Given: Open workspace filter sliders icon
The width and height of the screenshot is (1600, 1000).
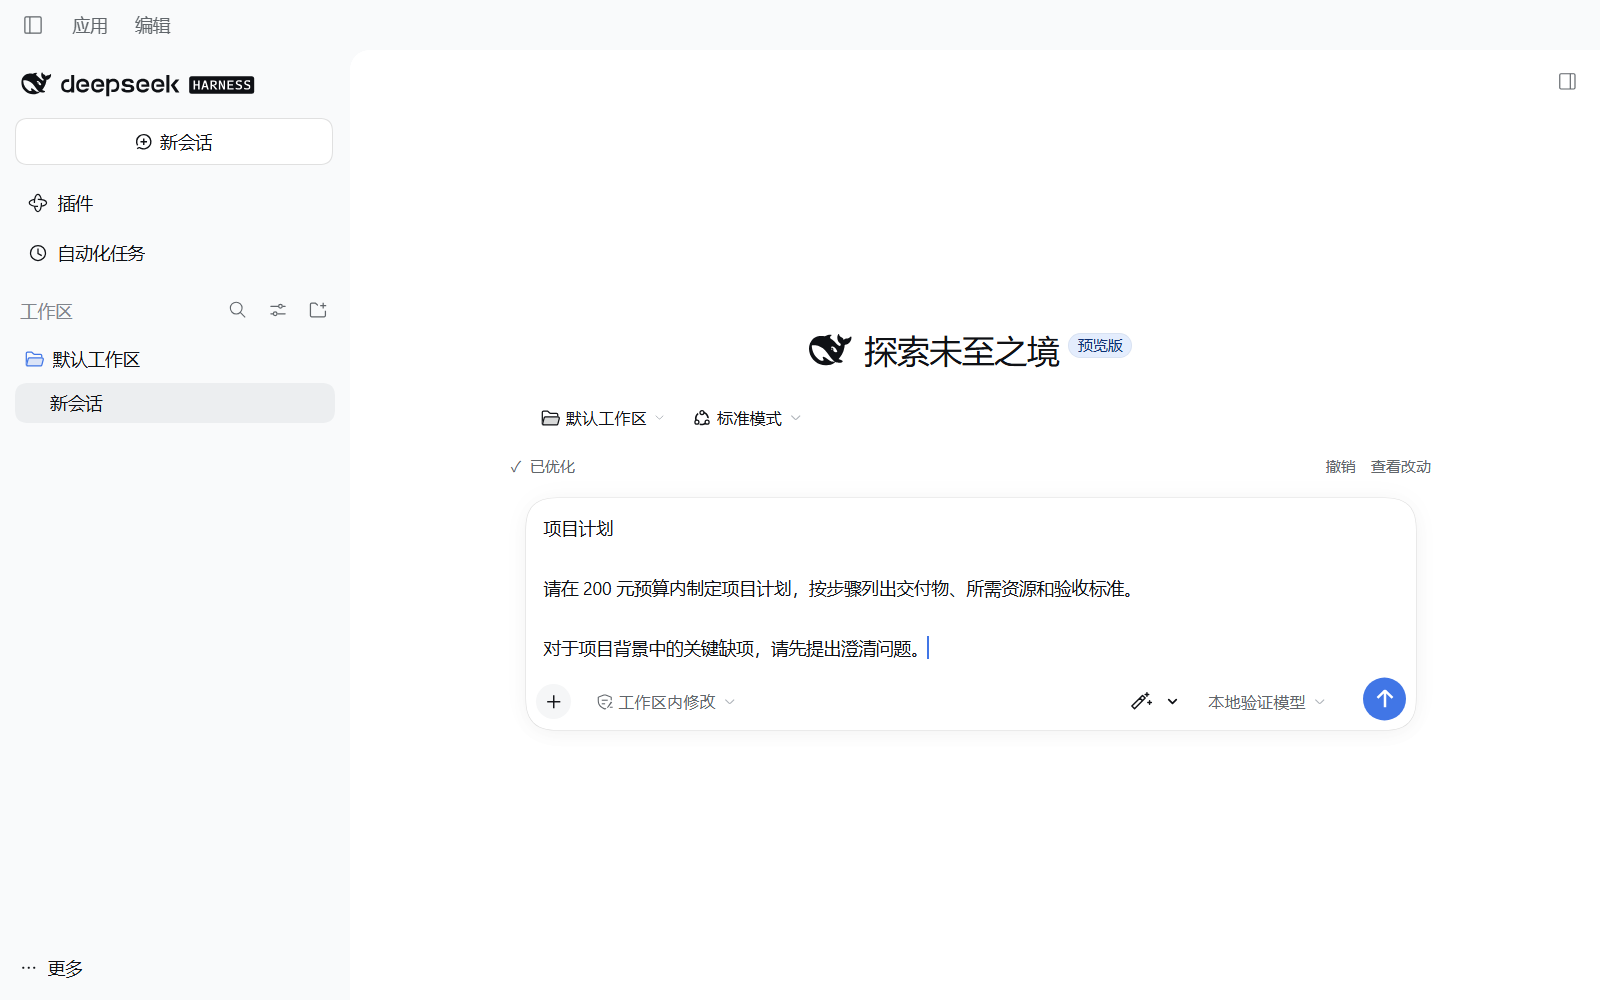Looking at the screenshot, I should 278,310.
